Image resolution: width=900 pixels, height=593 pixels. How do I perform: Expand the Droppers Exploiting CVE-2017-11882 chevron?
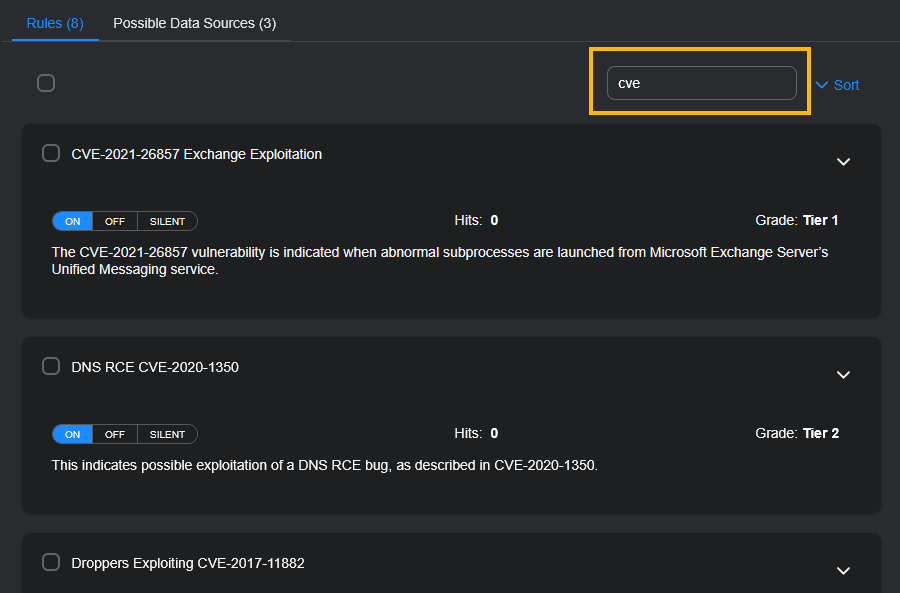click(x=843, y=571)
